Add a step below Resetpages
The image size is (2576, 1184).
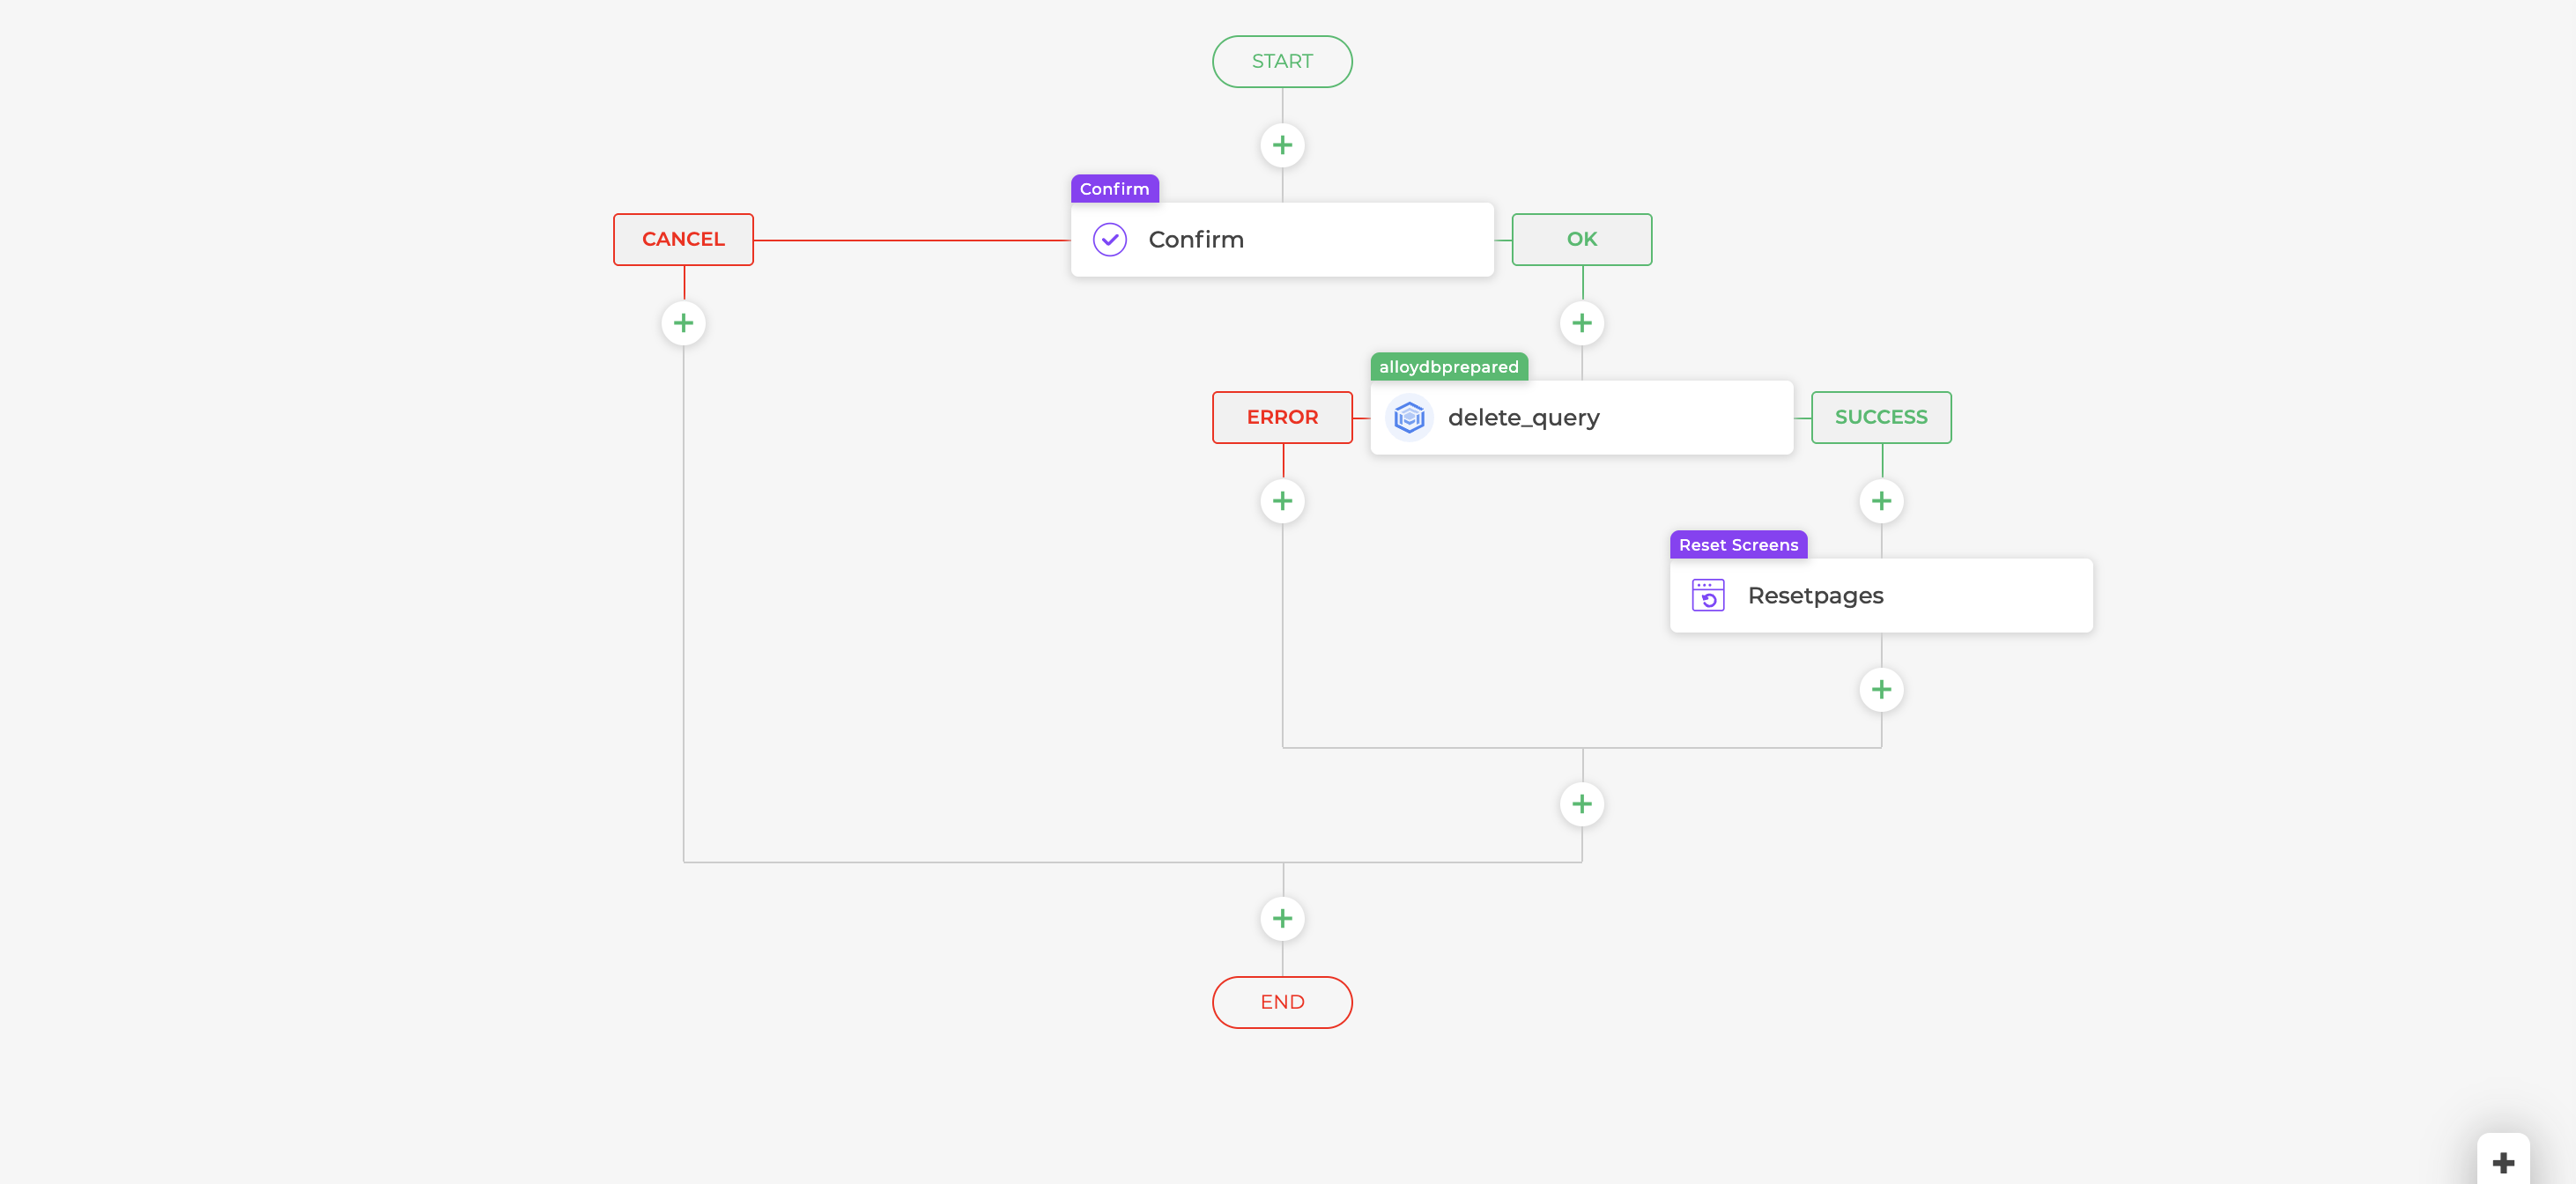point(1880,689)
